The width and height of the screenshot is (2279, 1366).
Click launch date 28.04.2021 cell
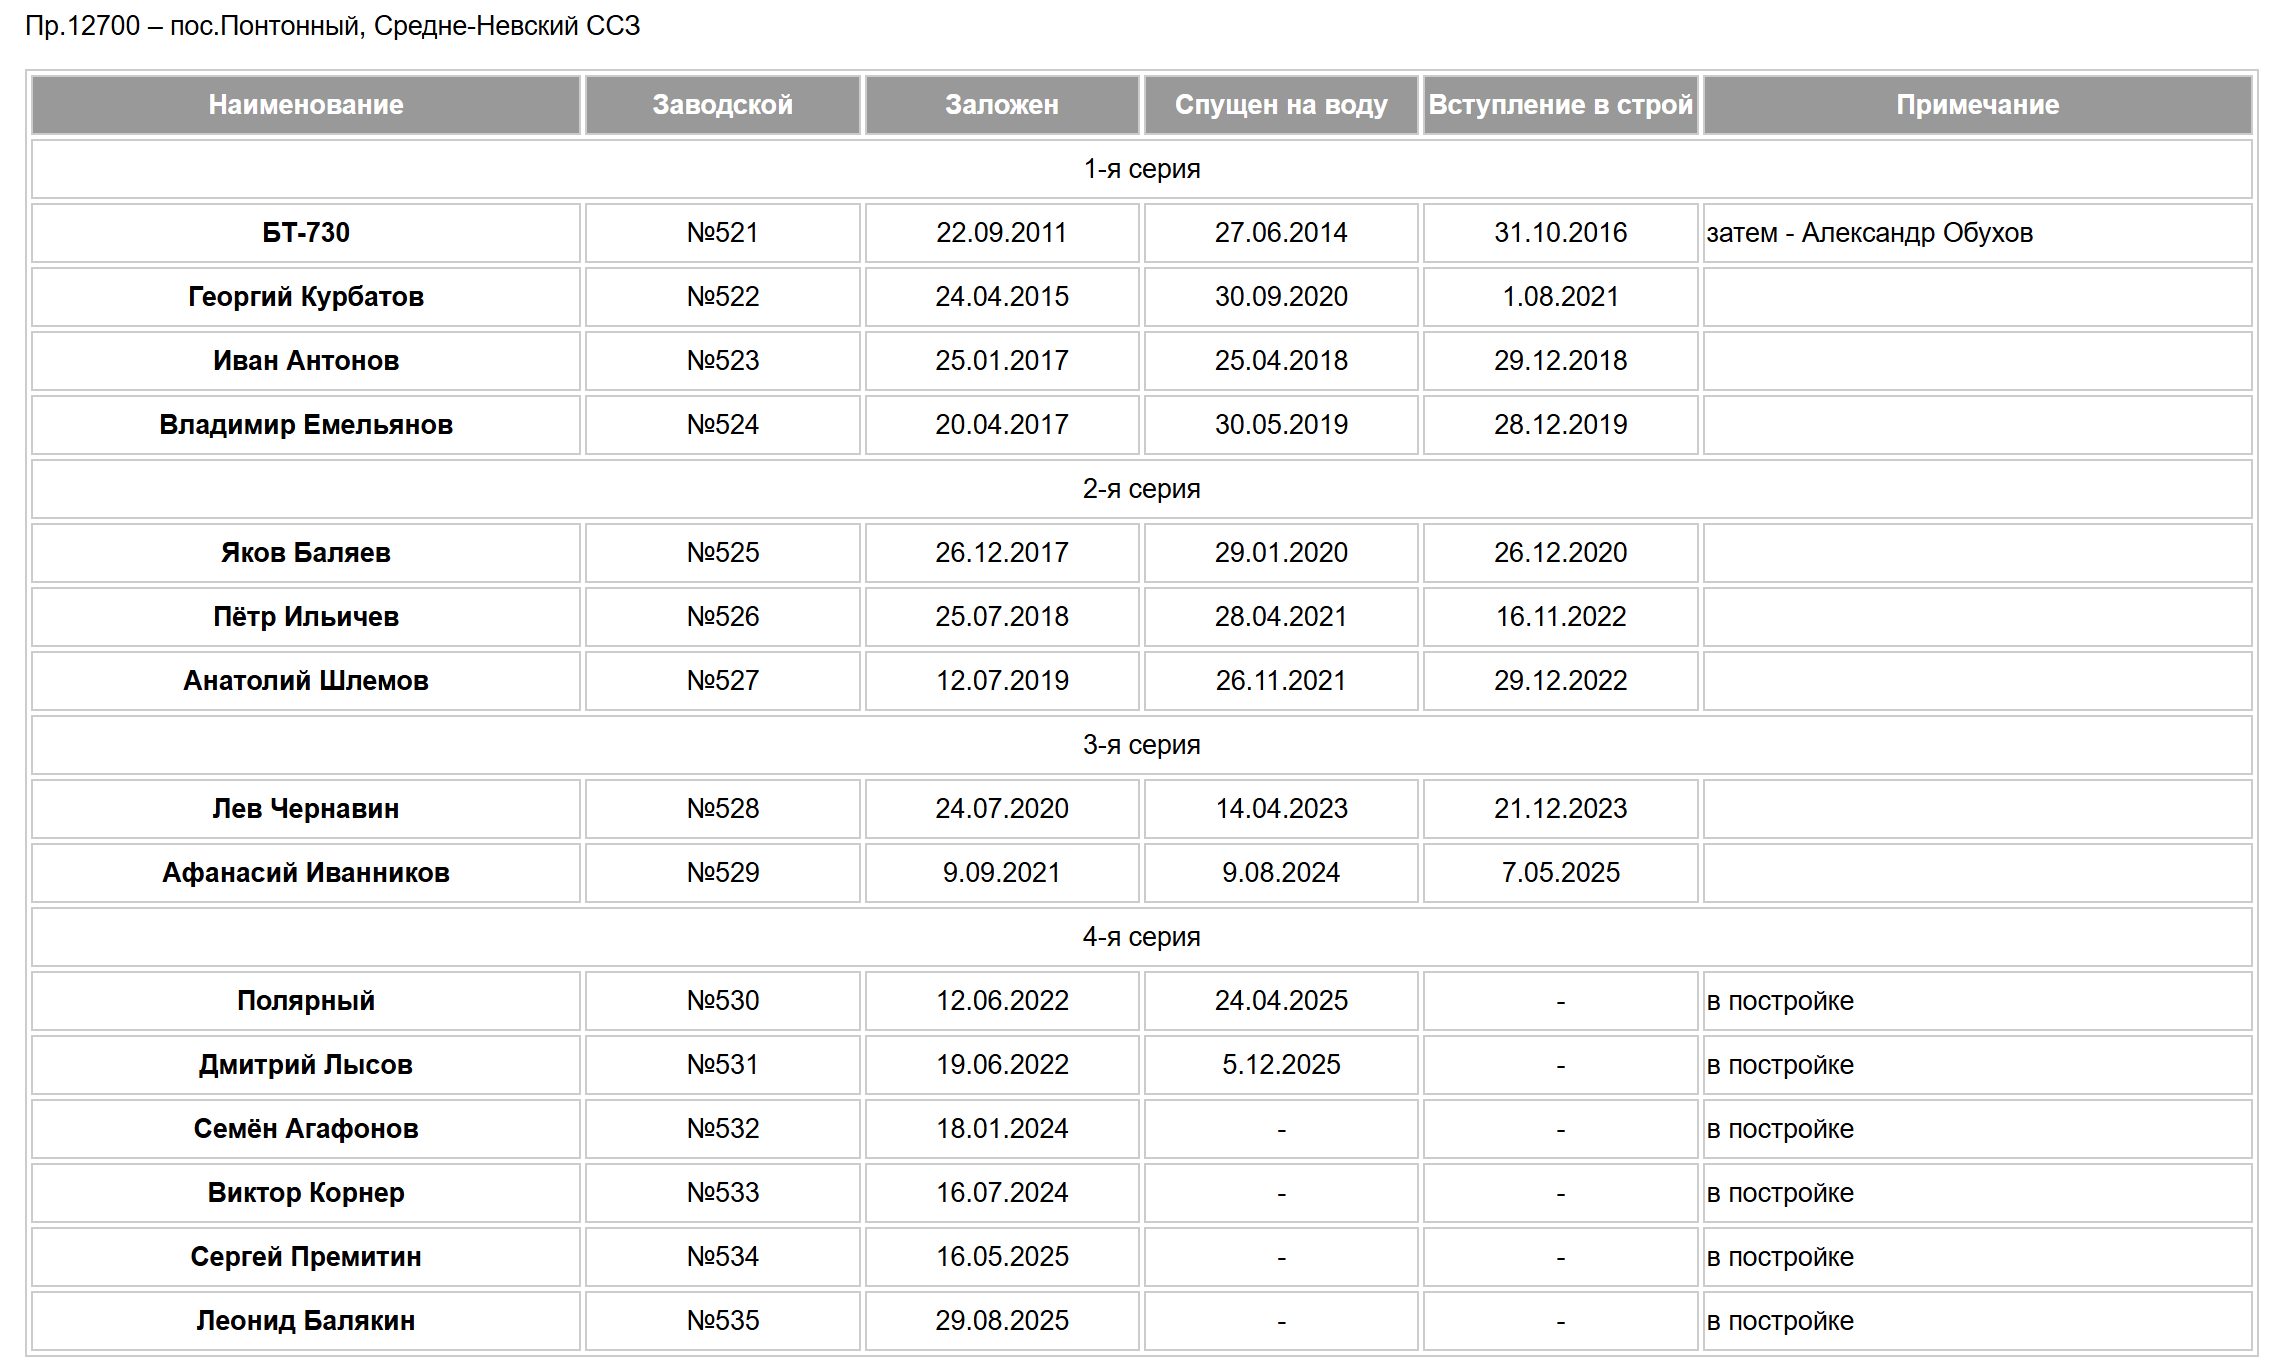(x=1280, y=617)
